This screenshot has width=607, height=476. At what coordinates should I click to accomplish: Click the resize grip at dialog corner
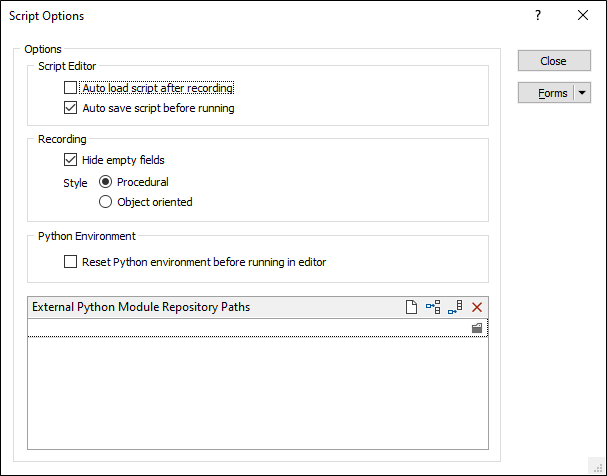click(598, 467)
